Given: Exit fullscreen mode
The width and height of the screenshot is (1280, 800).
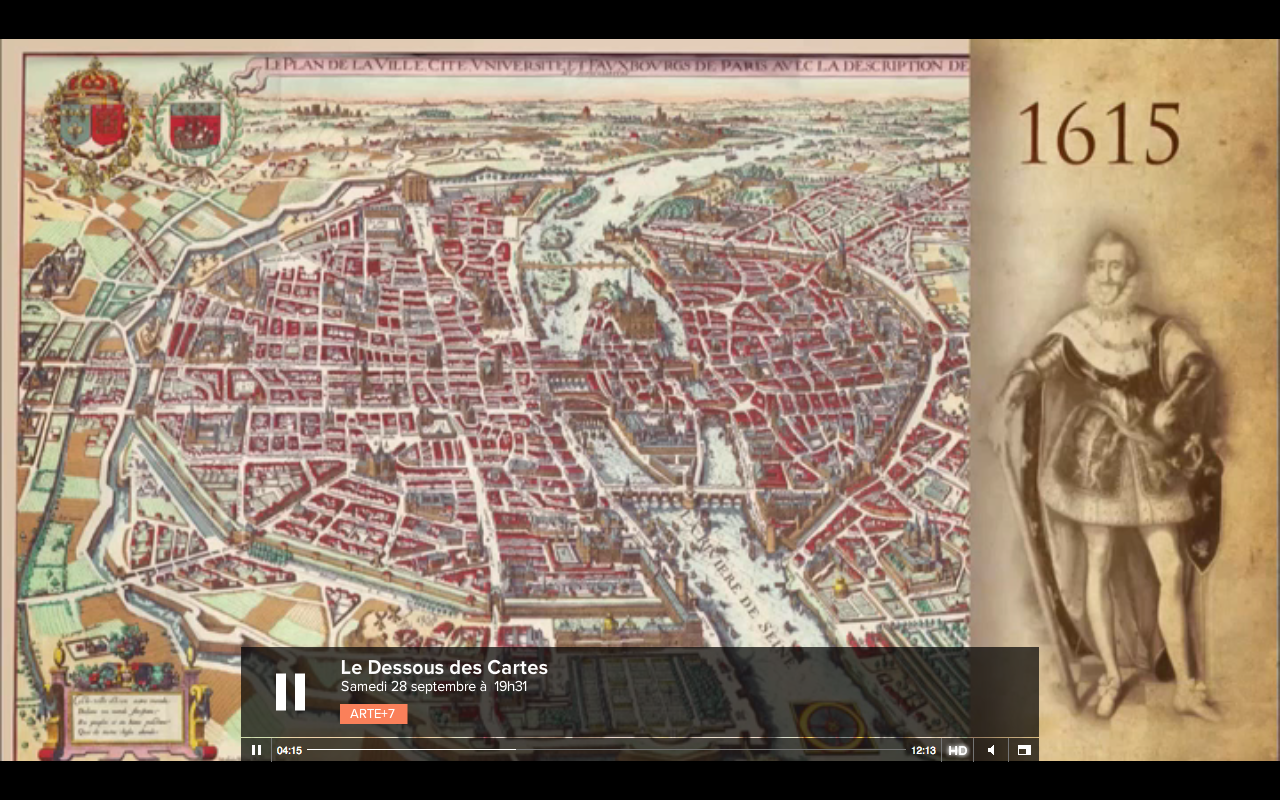Looking at the screenshot, I should click(x=1024, y=750).
